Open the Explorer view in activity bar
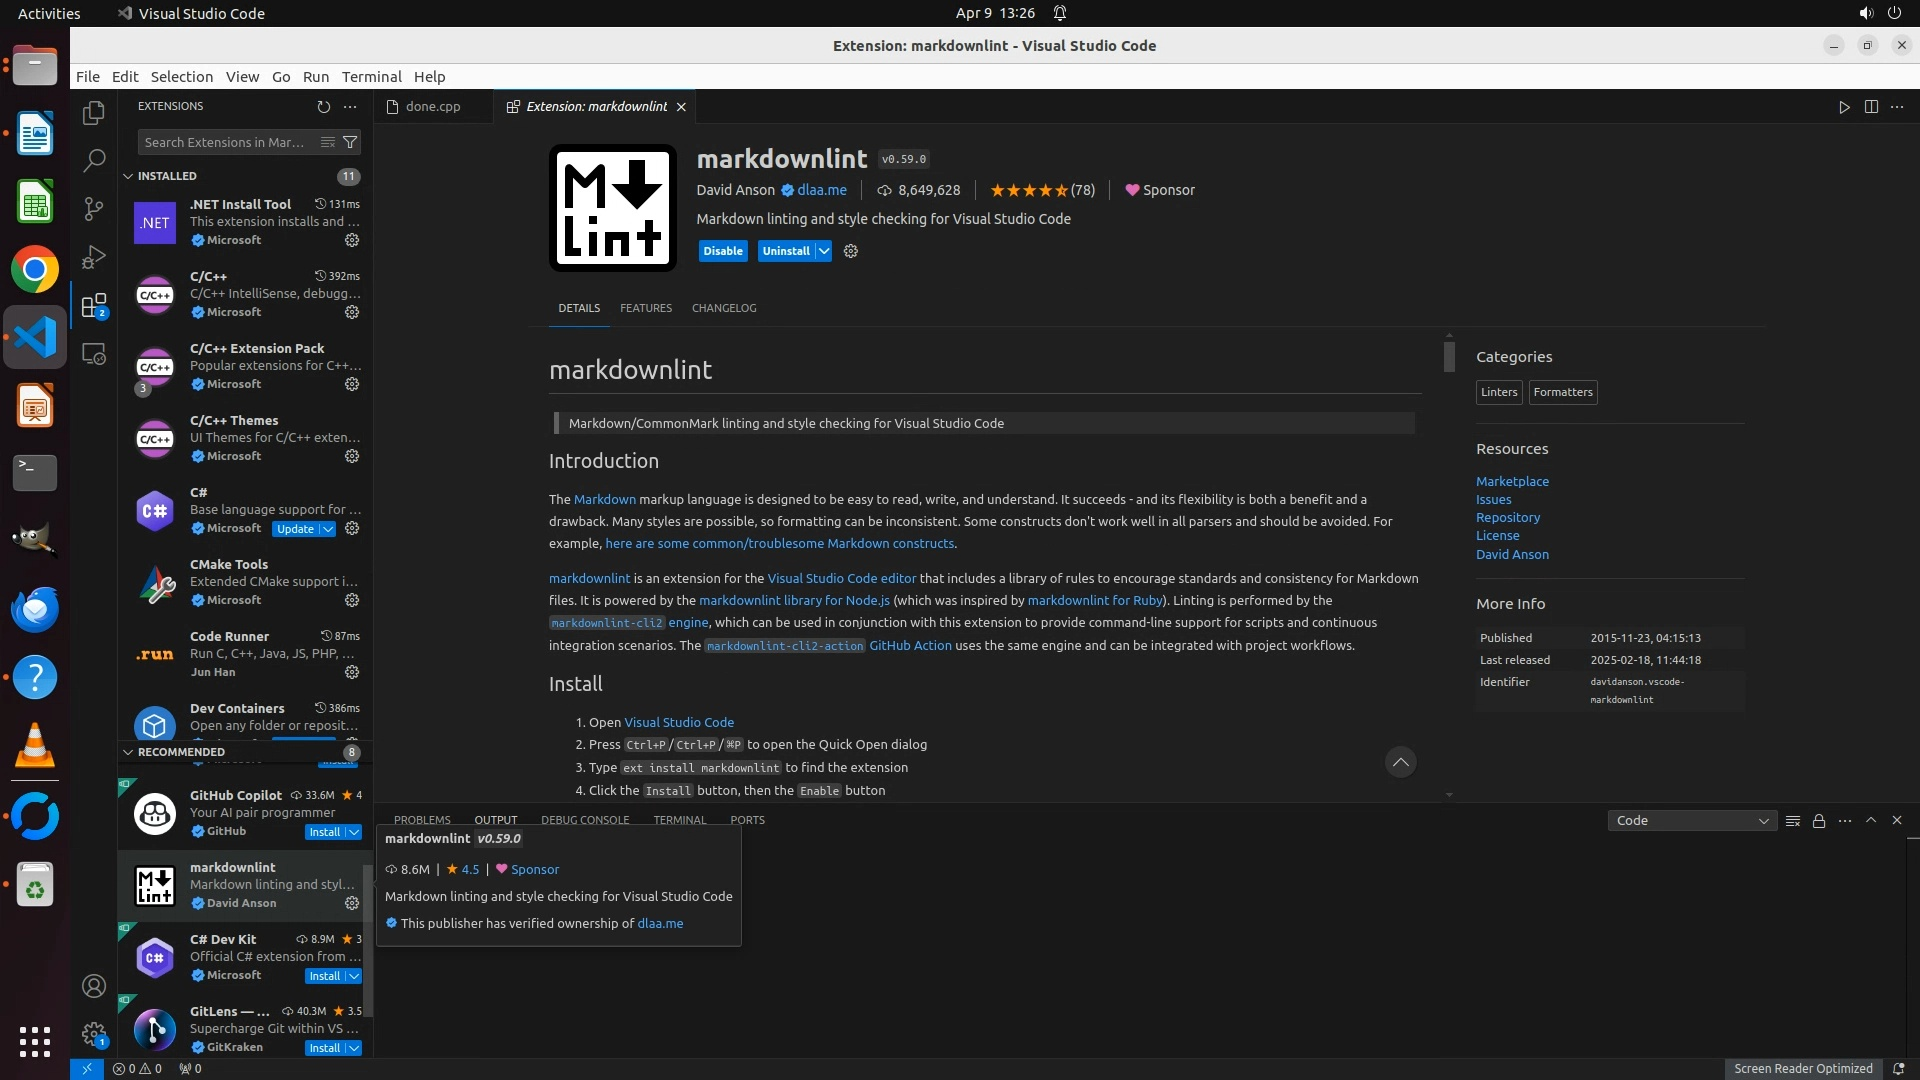This screenshot has width=1920, height=1080. pos(94,113)
